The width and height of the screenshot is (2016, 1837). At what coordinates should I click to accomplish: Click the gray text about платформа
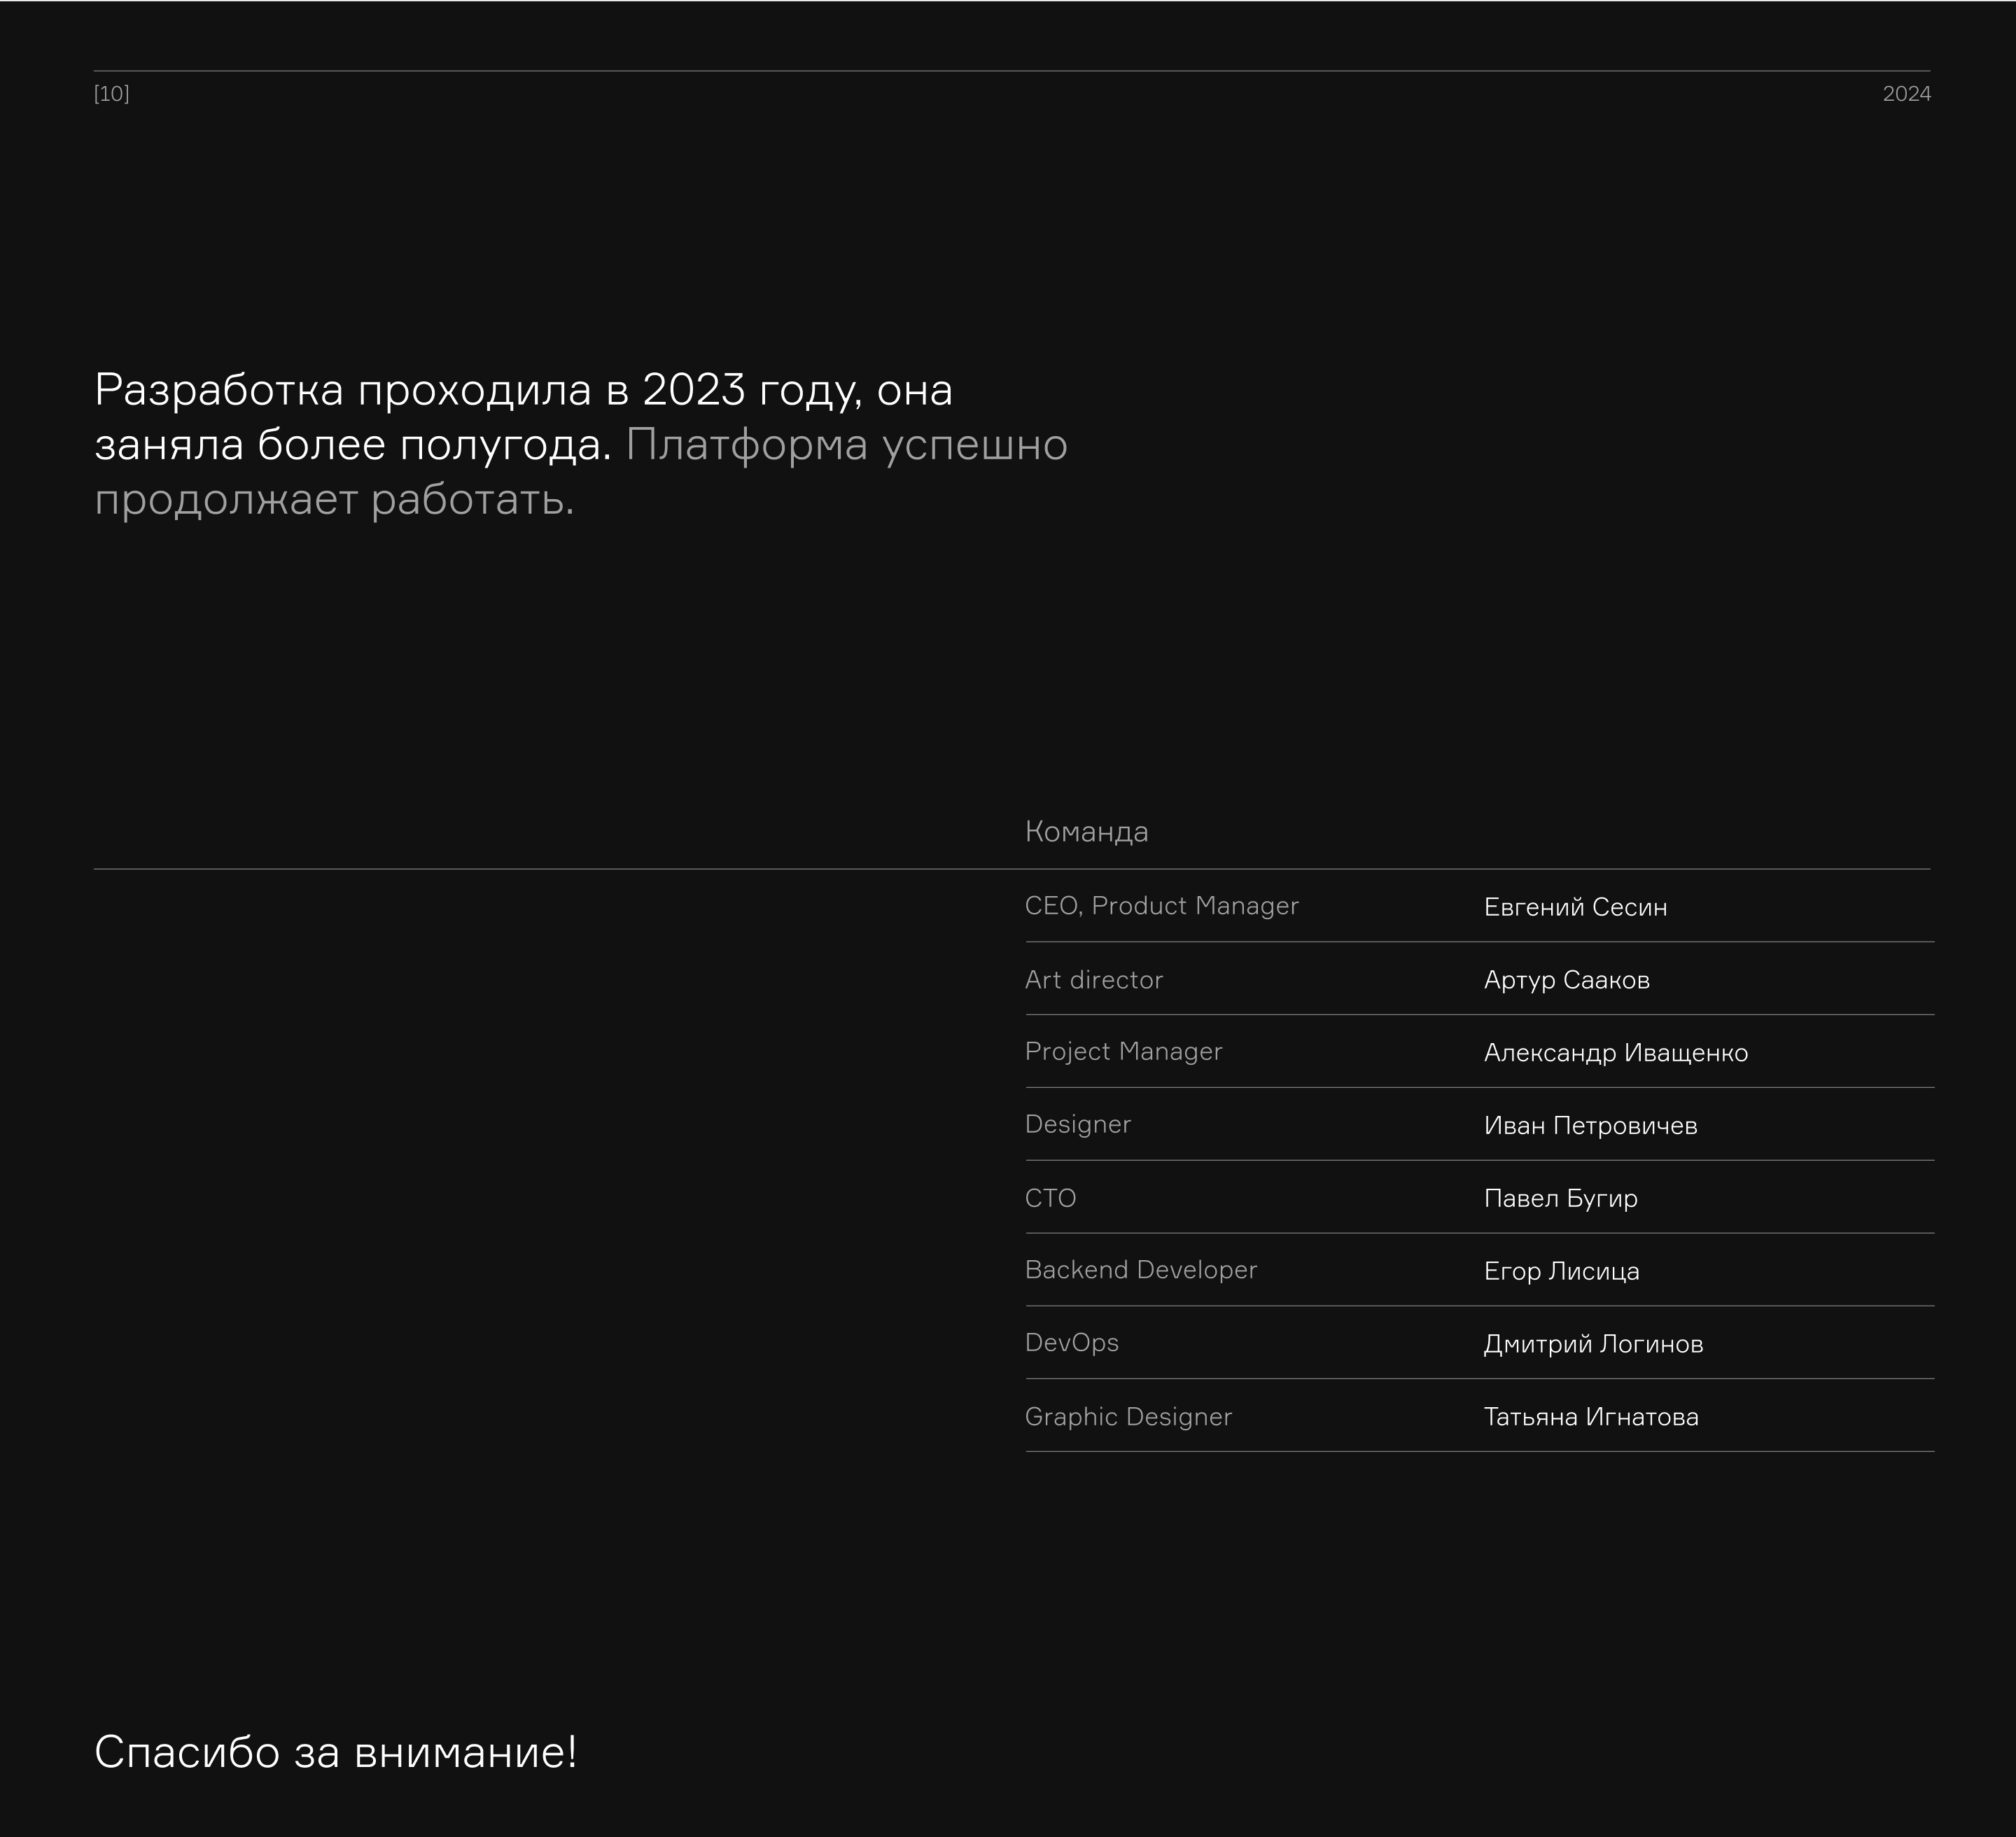[846, 445]
